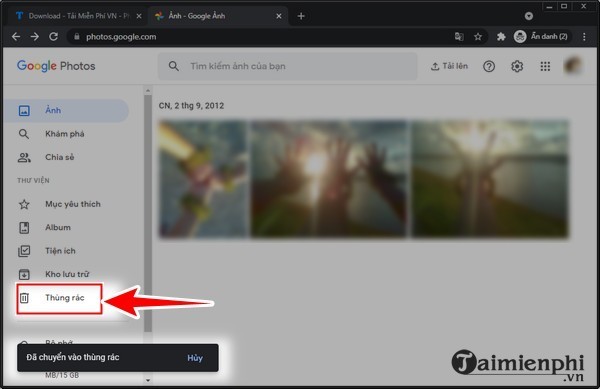Click the favorites star icon in sidebar

(24, 204)
